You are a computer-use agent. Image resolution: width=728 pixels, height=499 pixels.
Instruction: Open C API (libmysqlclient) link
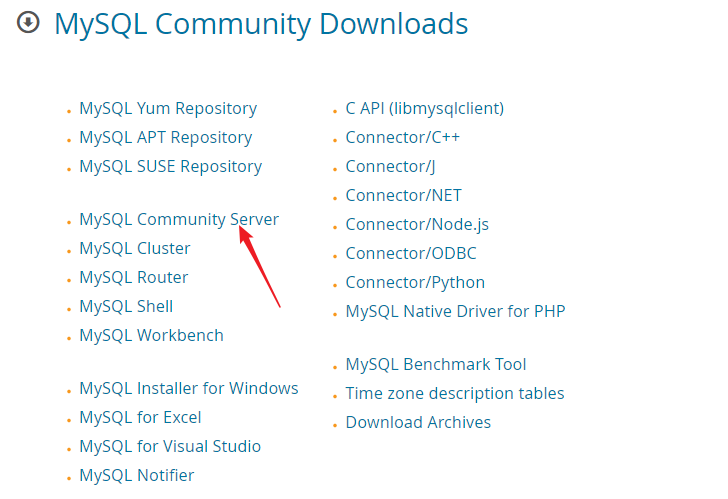click(425, 109)
